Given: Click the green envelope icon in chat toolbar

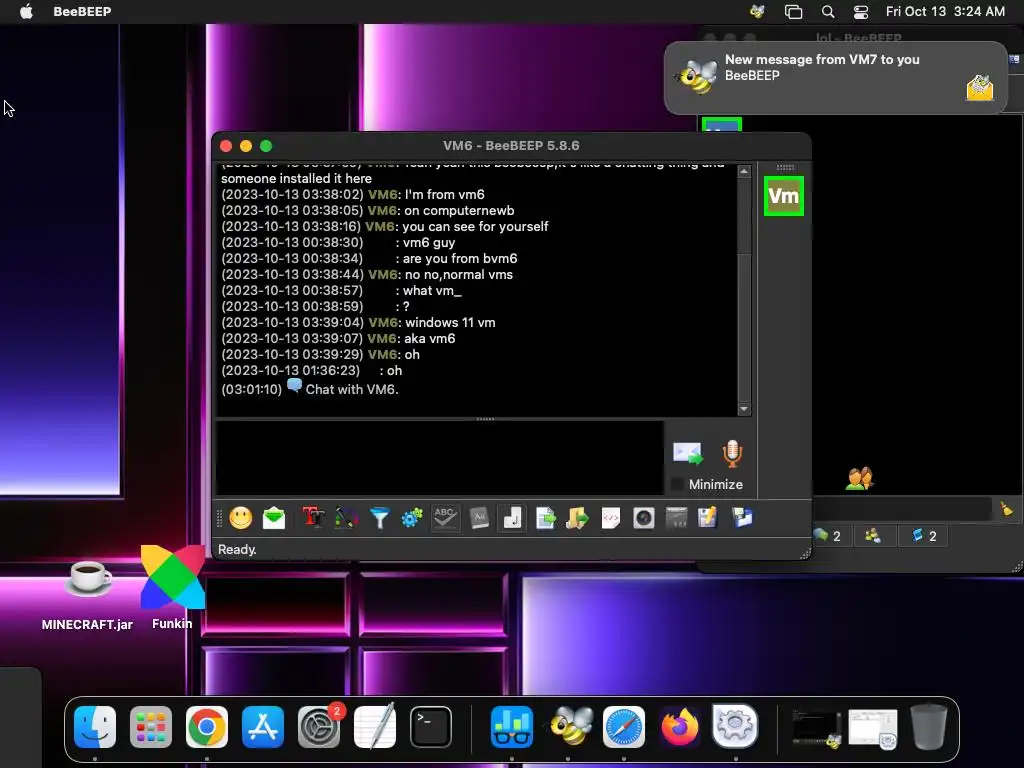Looking at the screenshot, I should pyautogui.click(x=274, y=519).
